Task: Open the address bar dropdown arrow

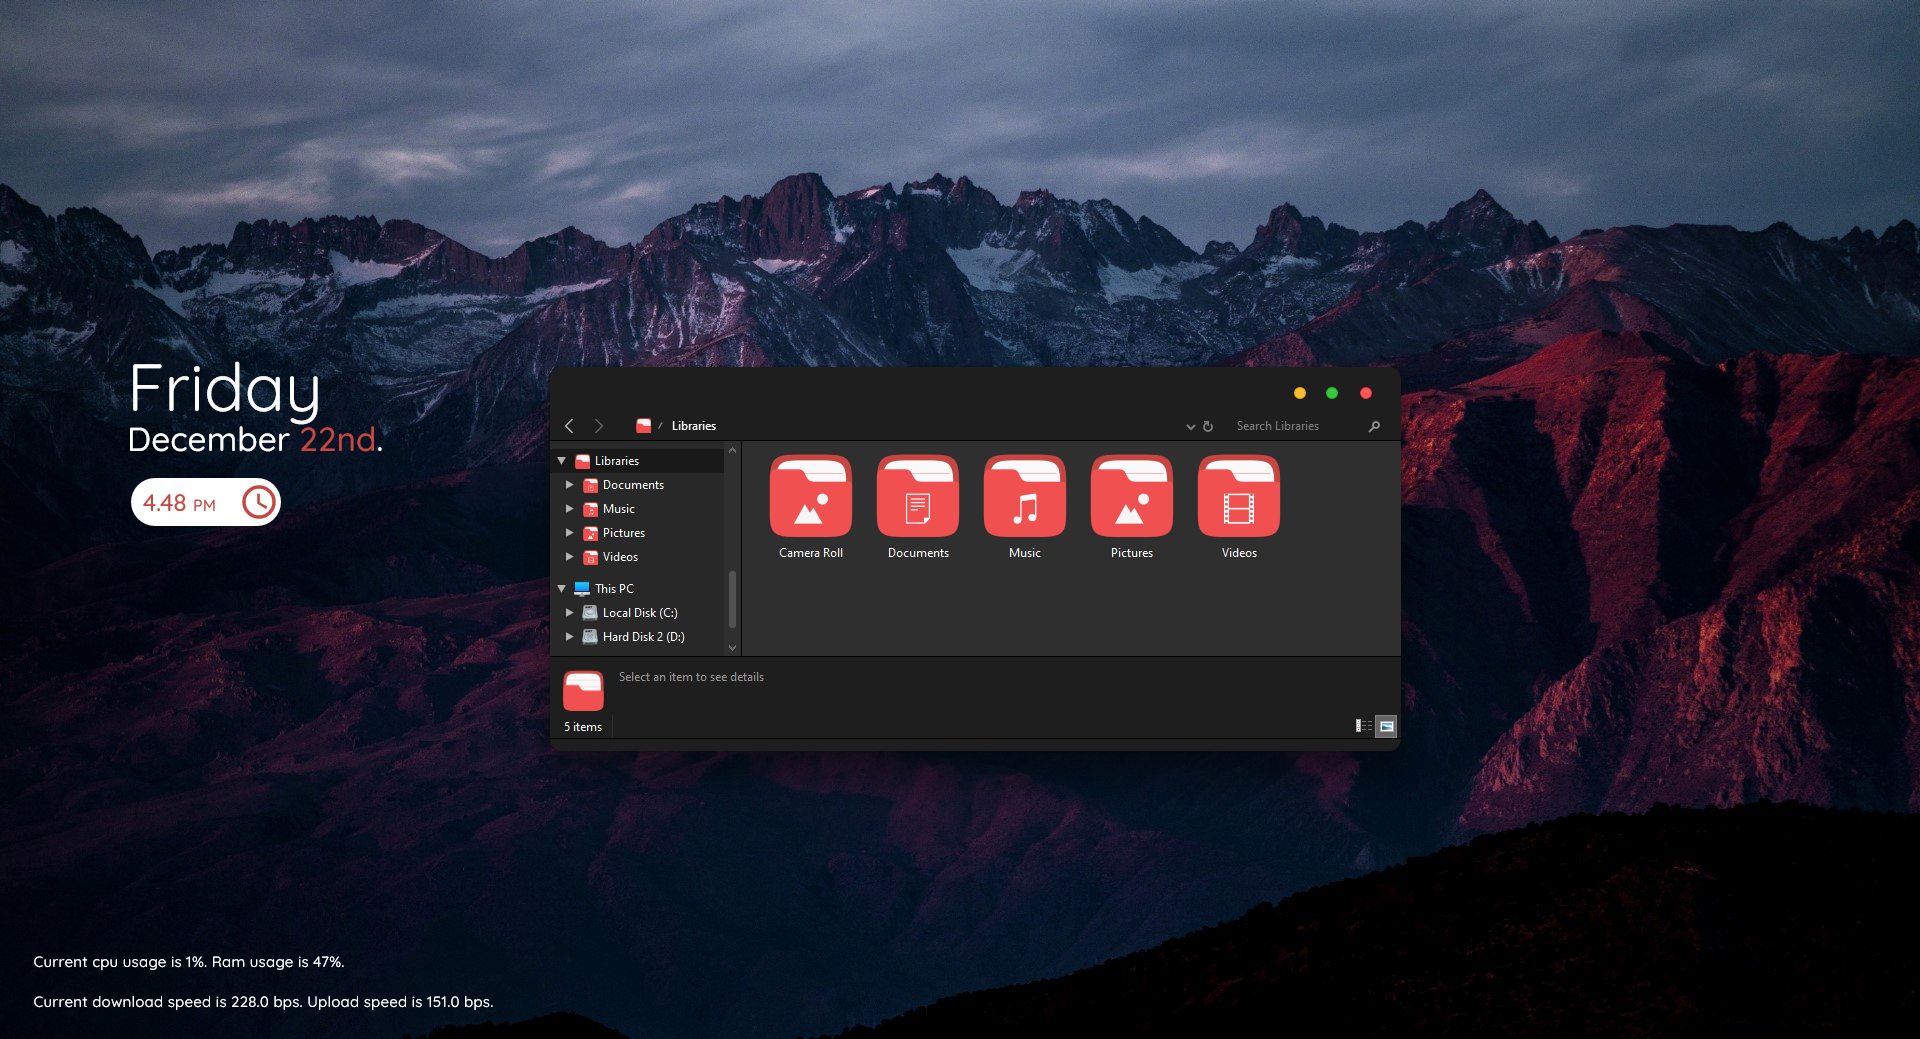Action: (1190, 426)
